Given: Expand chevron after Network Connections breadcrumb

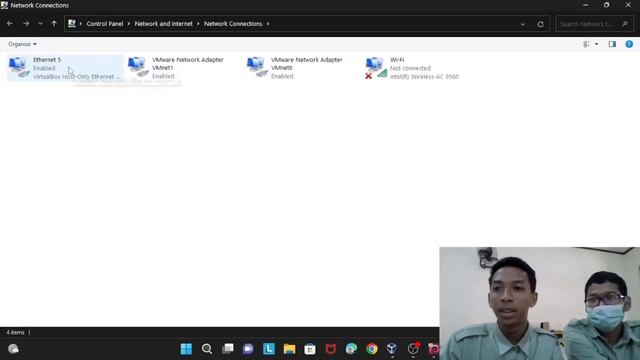Looking at the screenshot, I should 268,24.
